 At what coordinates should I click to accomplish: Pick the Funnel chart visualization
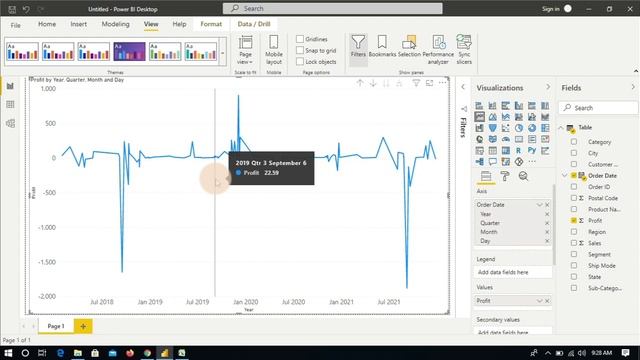pyautogui.click(x=493, y=128)
